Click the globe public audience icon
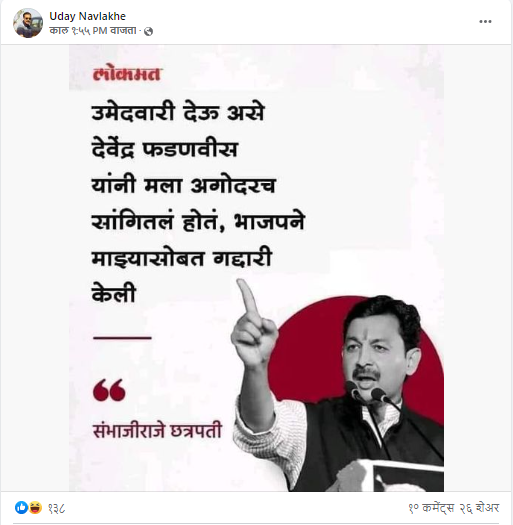This screenshot has height=525, width=513. point(148,31)
